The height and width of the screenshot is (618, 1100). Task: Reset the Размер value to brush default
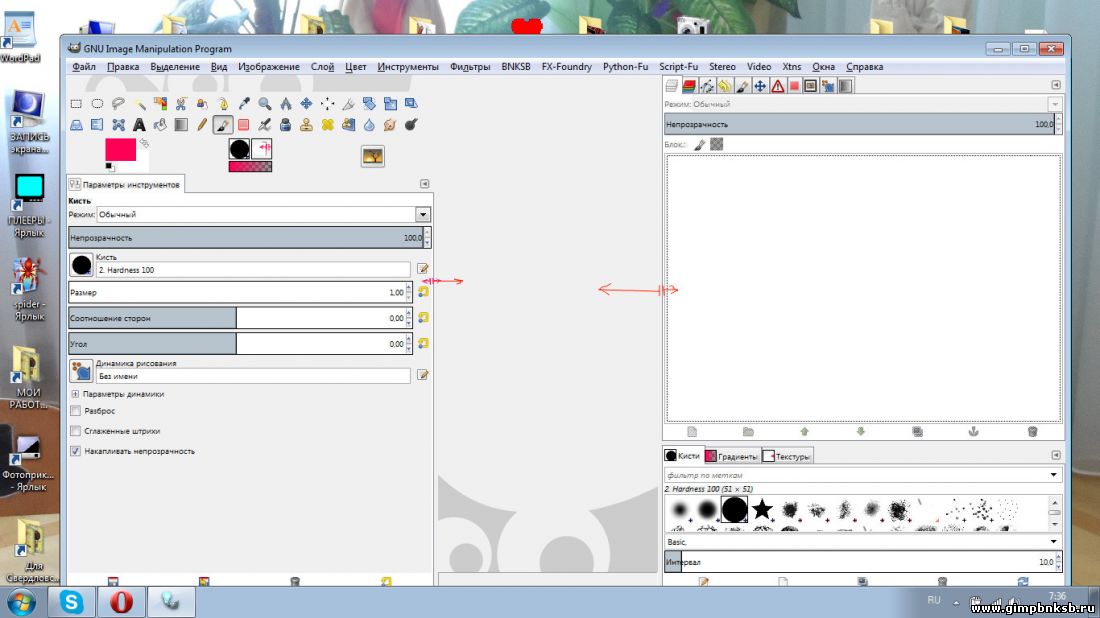(423, 292)
